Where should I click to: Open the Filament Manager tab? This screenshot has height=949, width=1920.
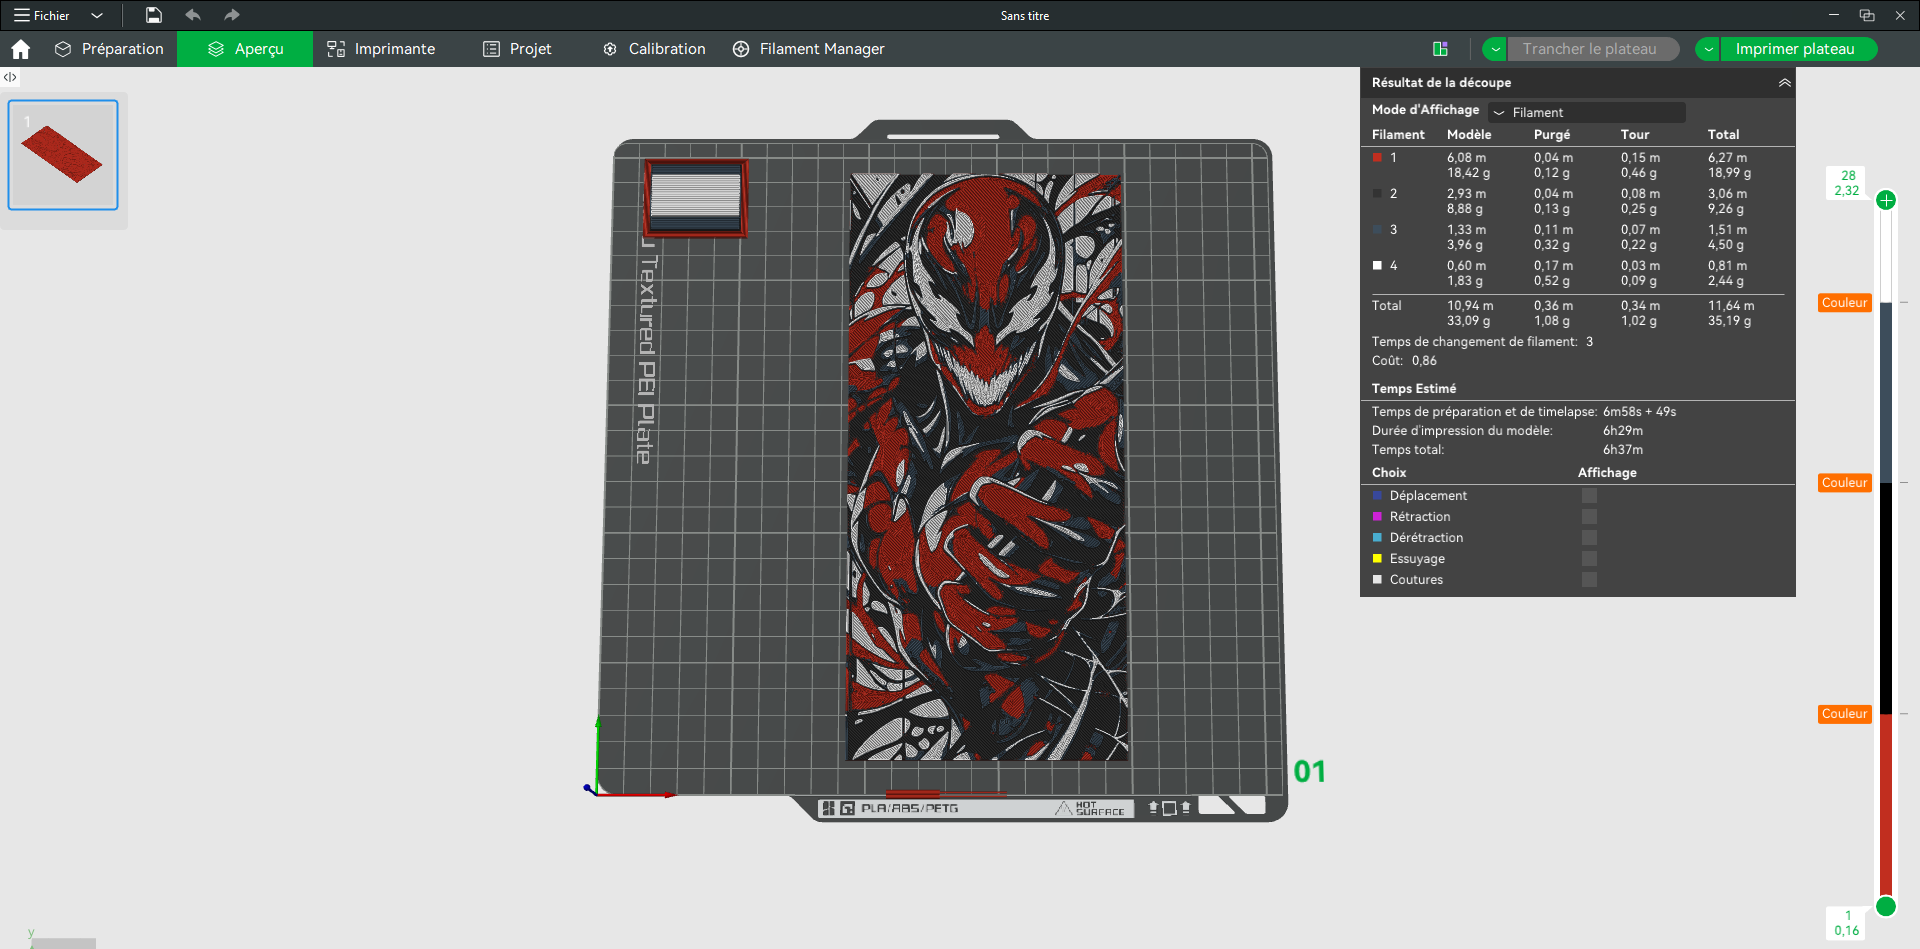point(808,49)
